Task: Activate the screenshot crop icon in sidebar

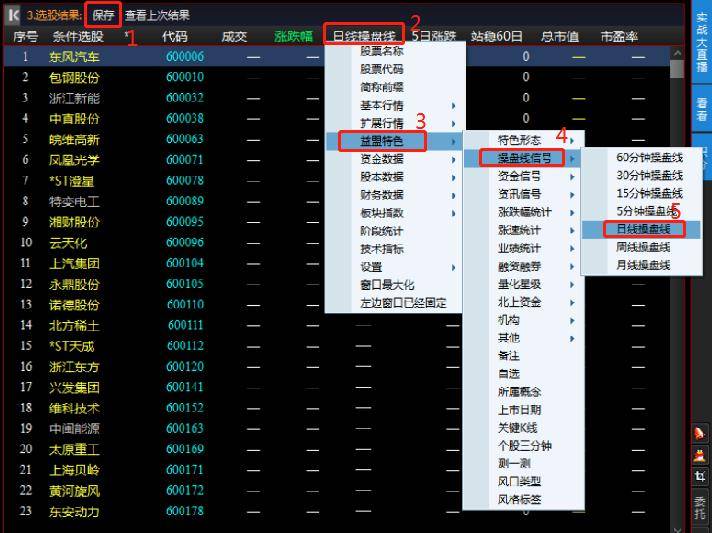Action: coord(700,476)
